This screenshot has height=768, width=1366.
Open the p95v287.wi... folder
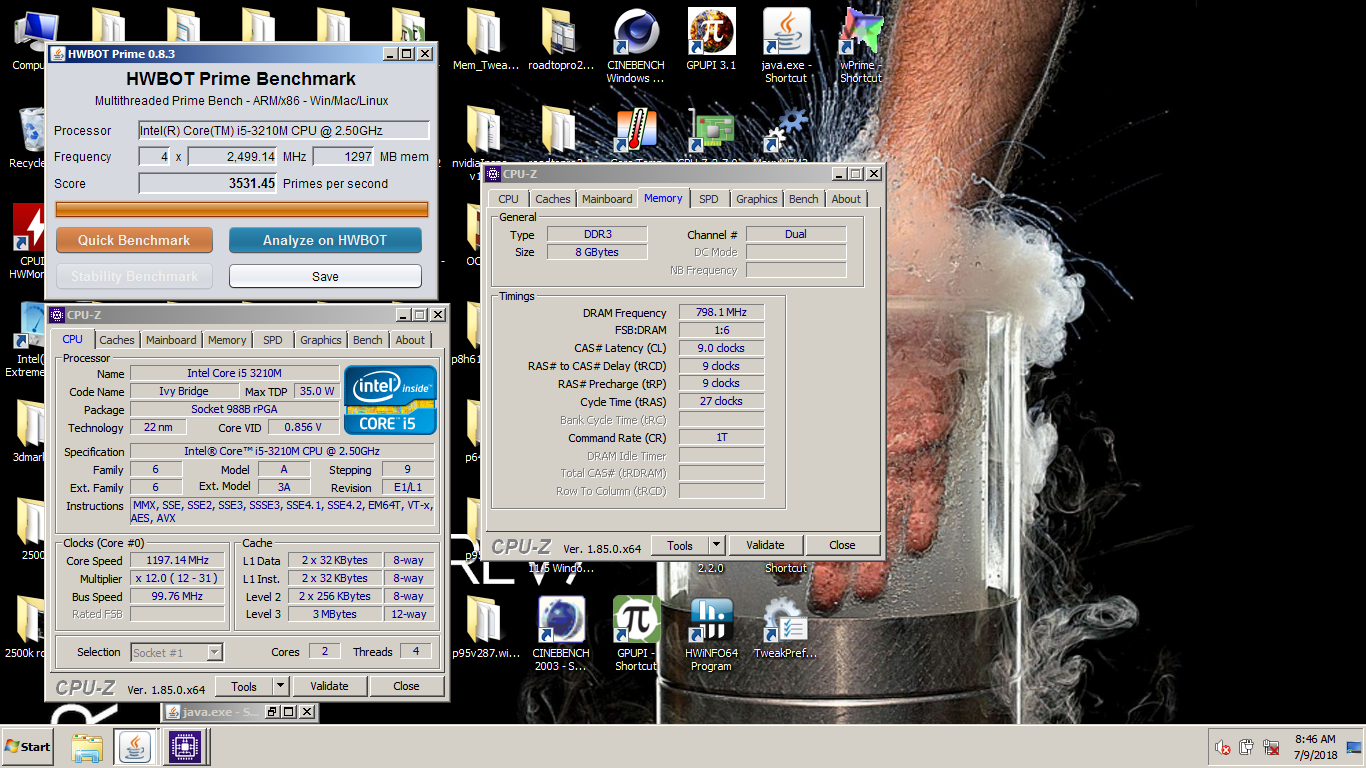tap(485, 628)
